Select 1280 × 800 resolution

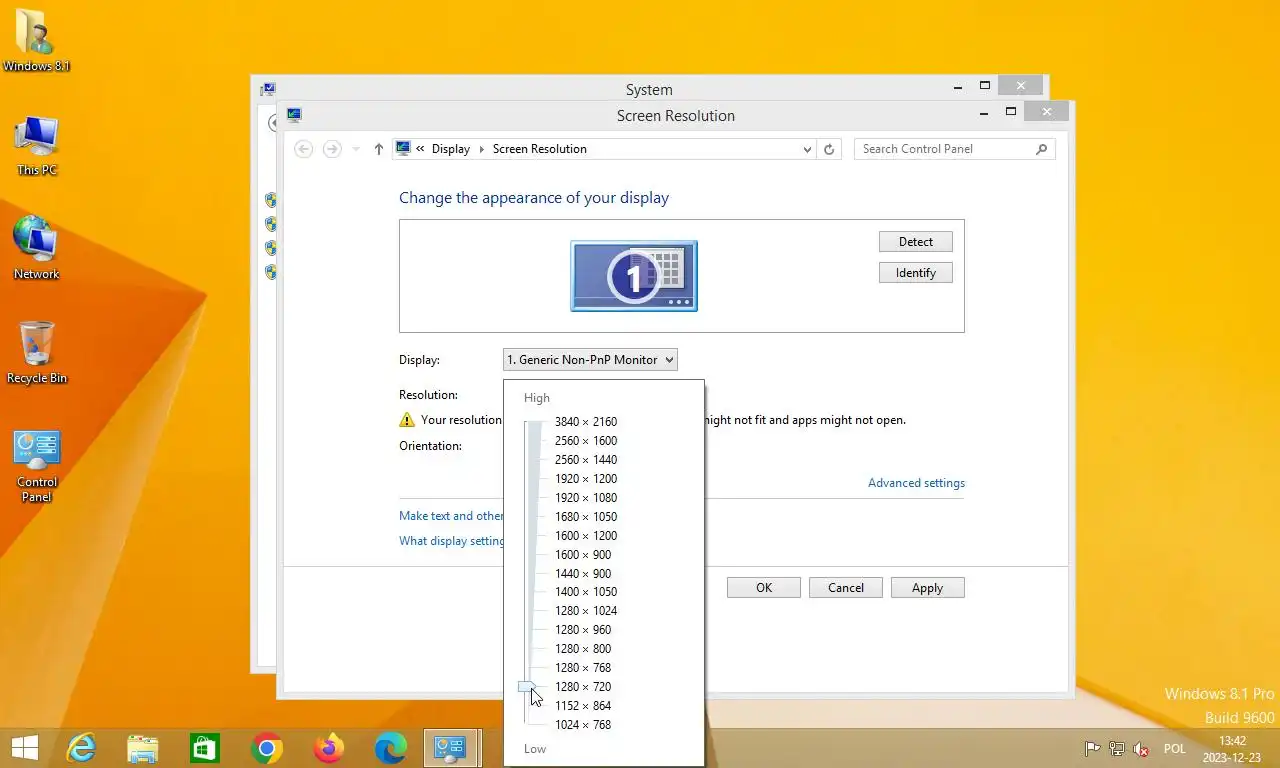click(583, 649)
